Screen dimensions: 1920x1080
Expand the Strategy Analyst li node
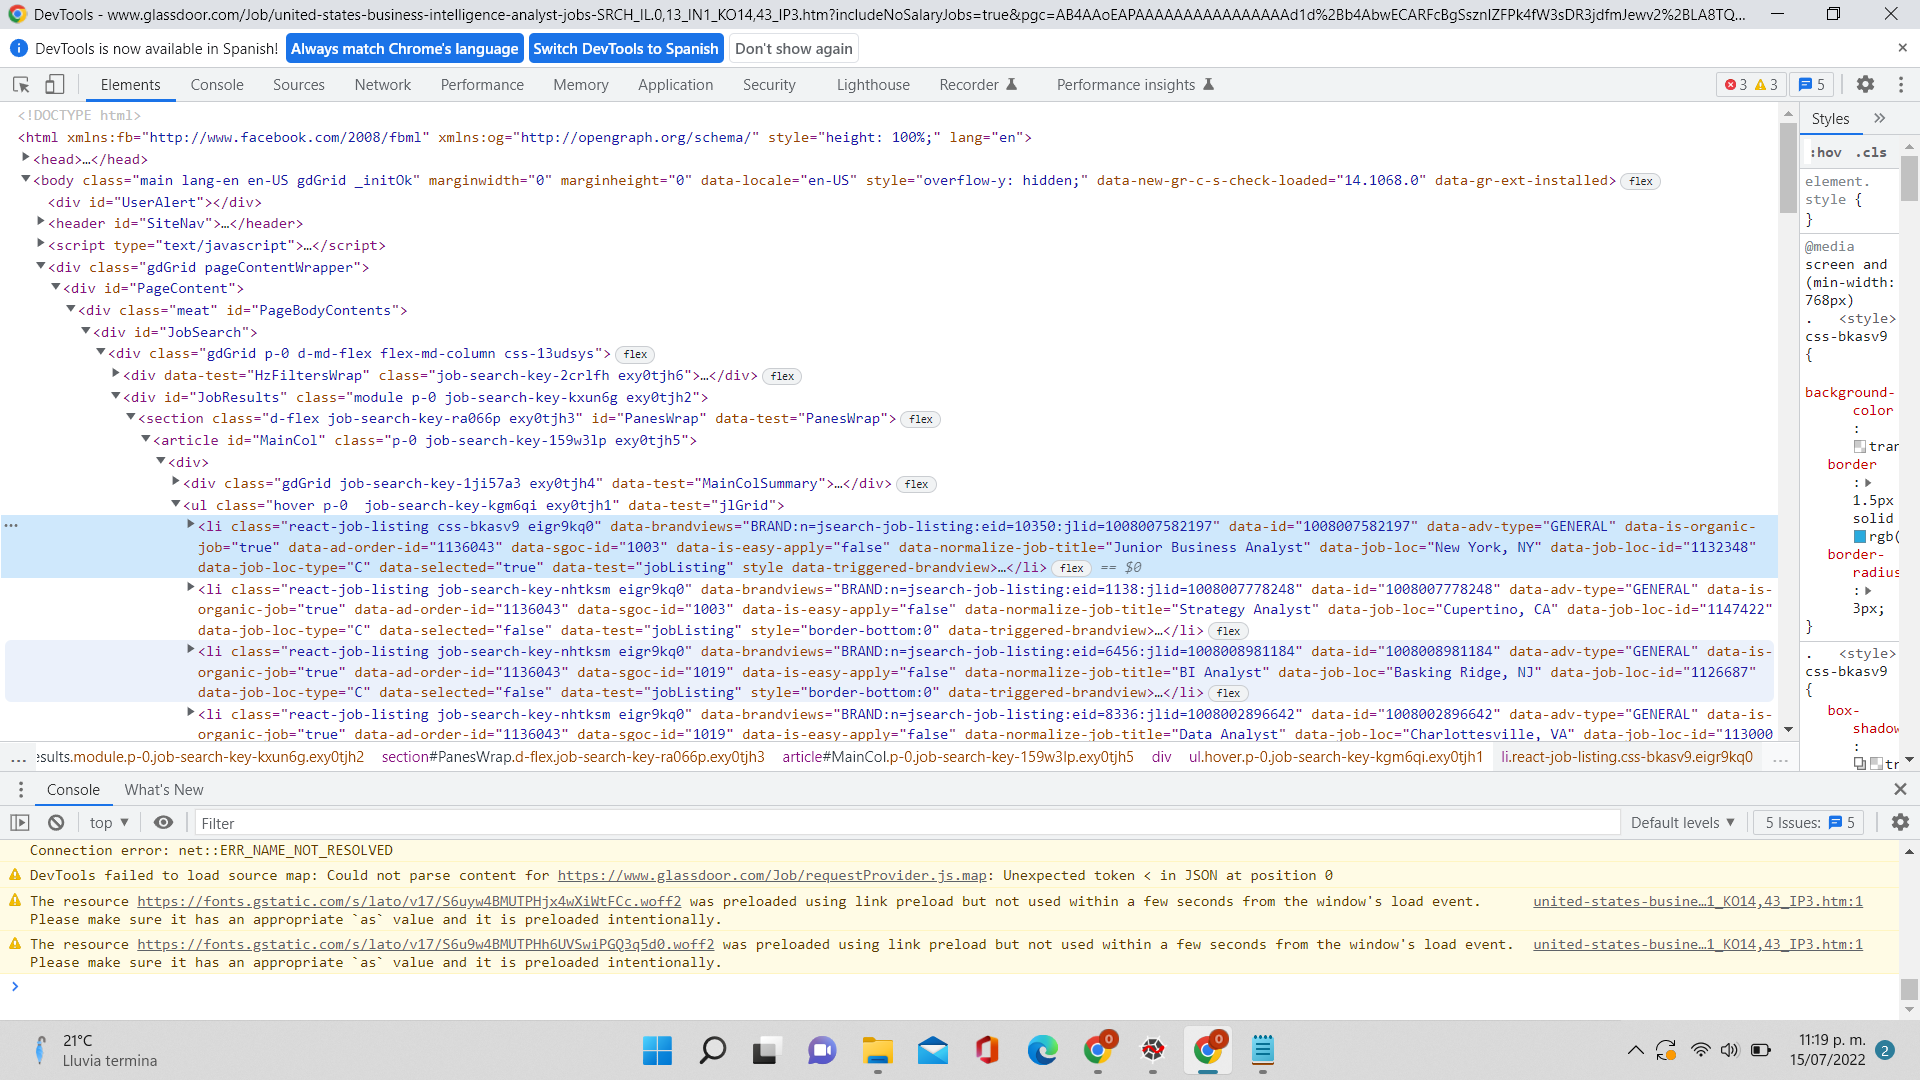click(191, 588)
